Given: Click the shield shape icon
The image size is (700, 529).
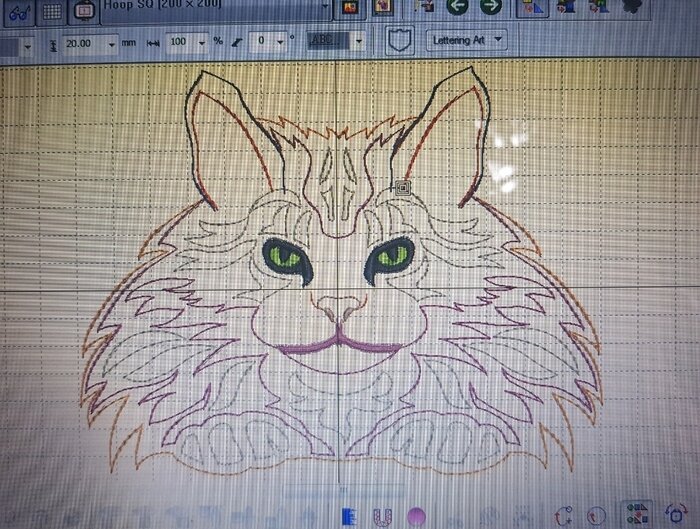Looking at the screenshot, I should [x=400, y=41].
